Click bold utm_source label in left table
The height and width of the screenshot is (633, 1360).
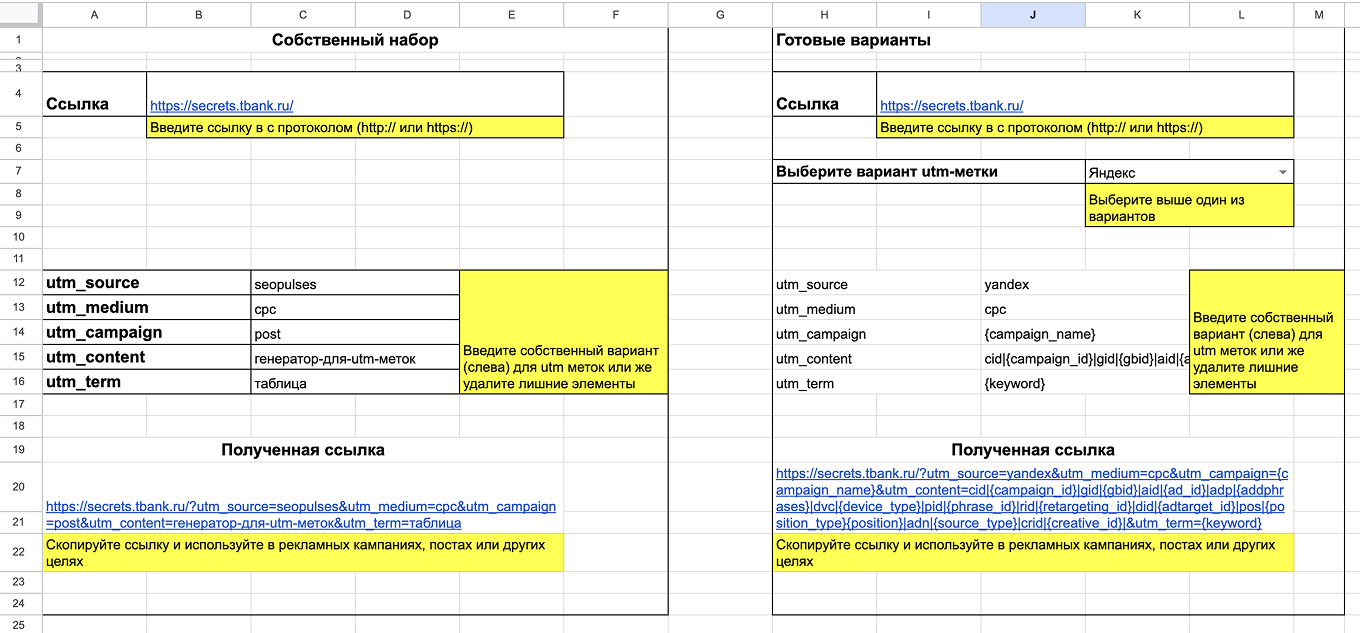[93, 283]
